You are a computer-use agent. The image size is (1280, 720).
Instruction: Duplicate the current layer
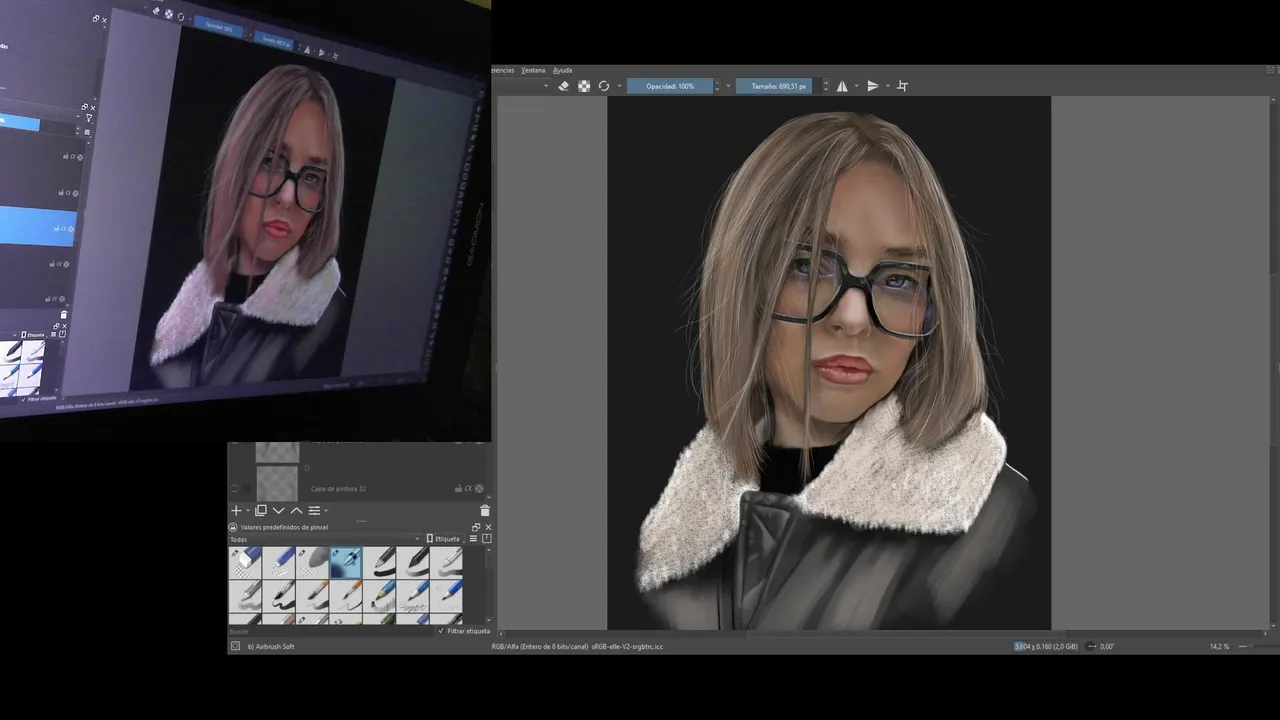261,510
